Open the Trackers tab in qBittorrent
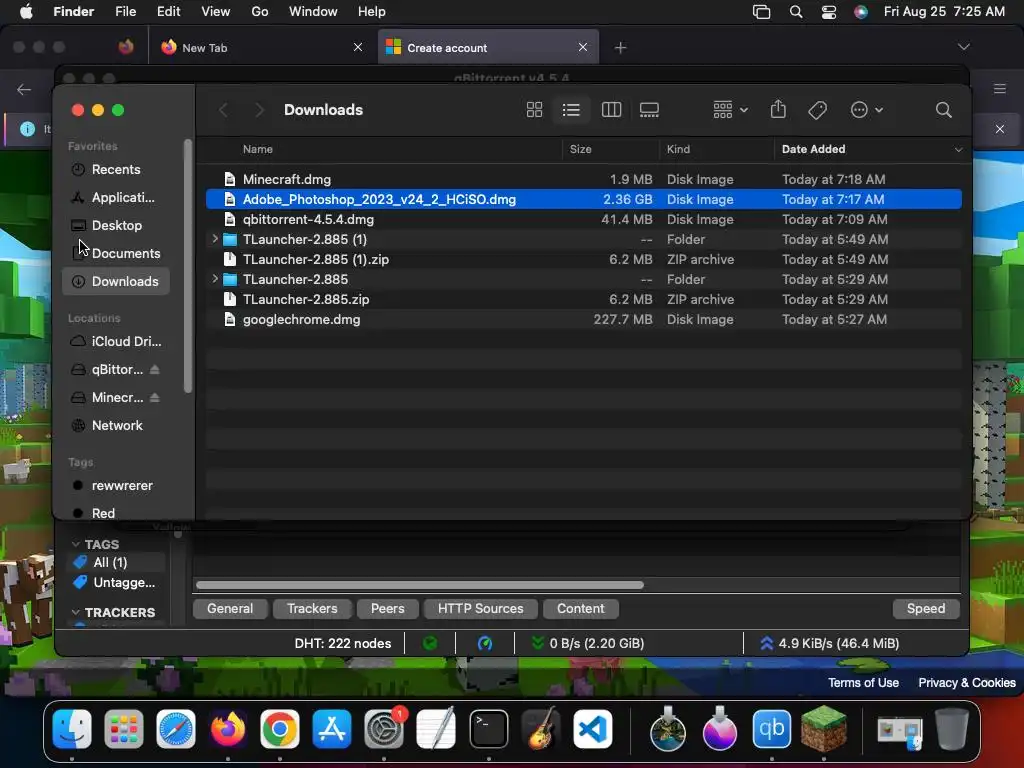1024x768 pixels. [x=312, y=609]
